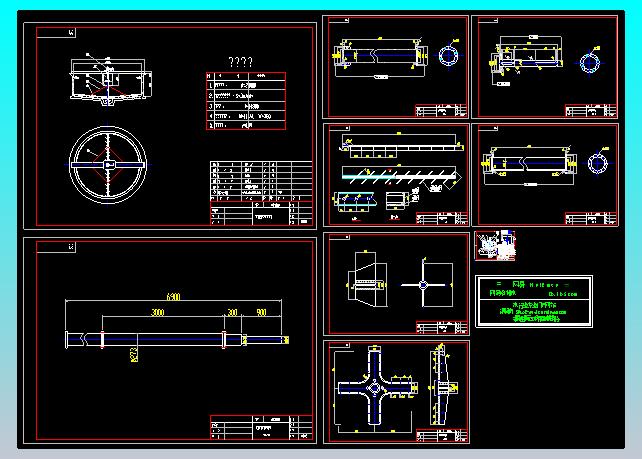The image size is (642, 459).
Task: Select the plus-shaped hub end view
Action: click(424, 285)
